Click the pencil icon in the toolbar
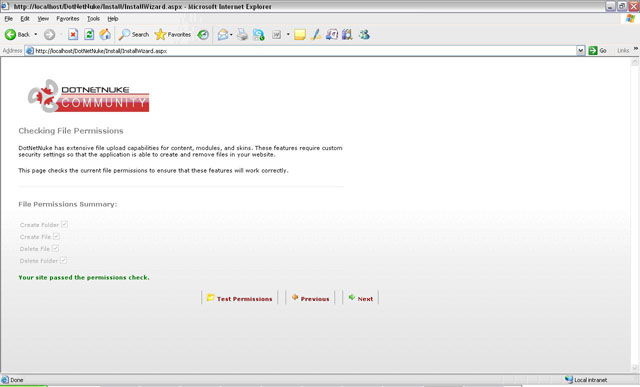 pyautogui.click(x=316, y=35)
